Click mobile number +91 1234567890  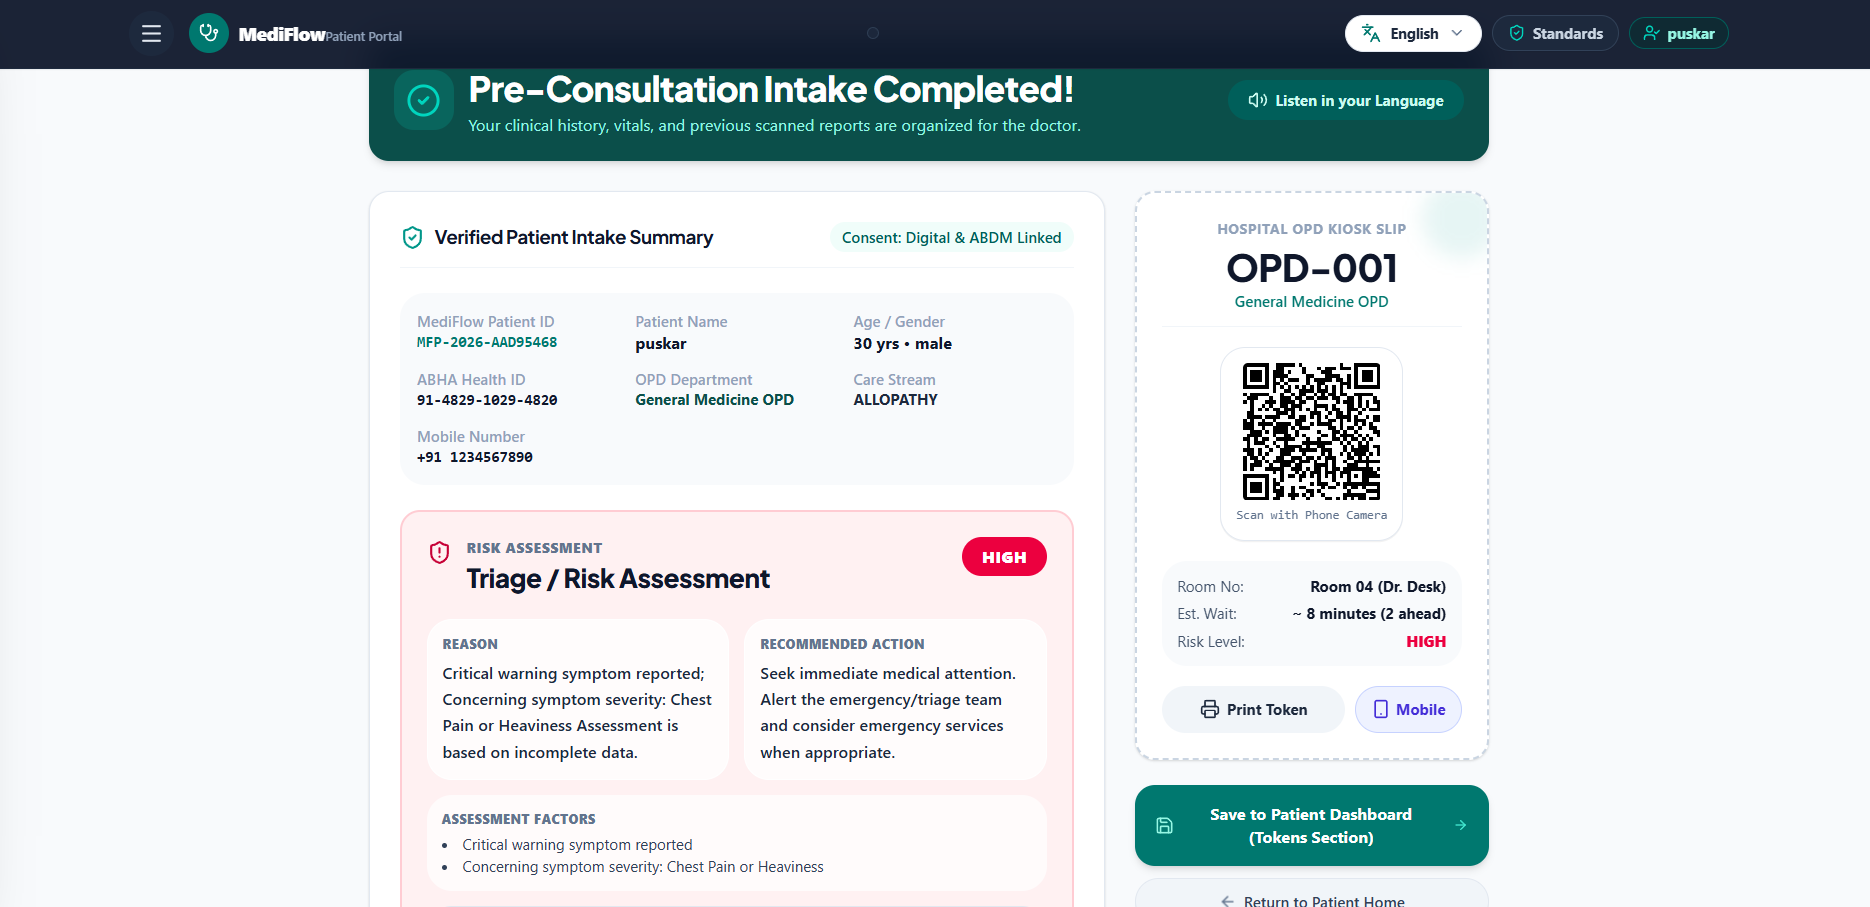pos(475,457)
